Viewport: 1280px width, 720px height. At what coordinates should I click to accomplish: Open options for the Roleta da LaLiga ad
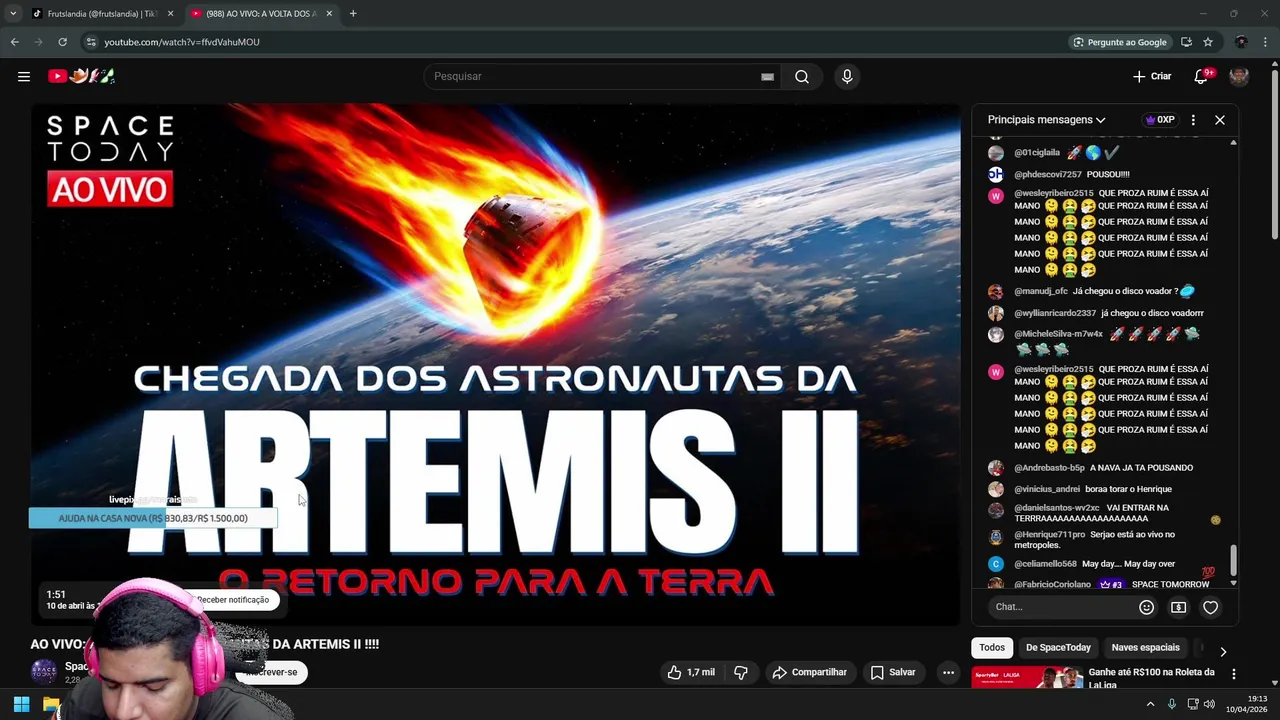coord(1233,674)
